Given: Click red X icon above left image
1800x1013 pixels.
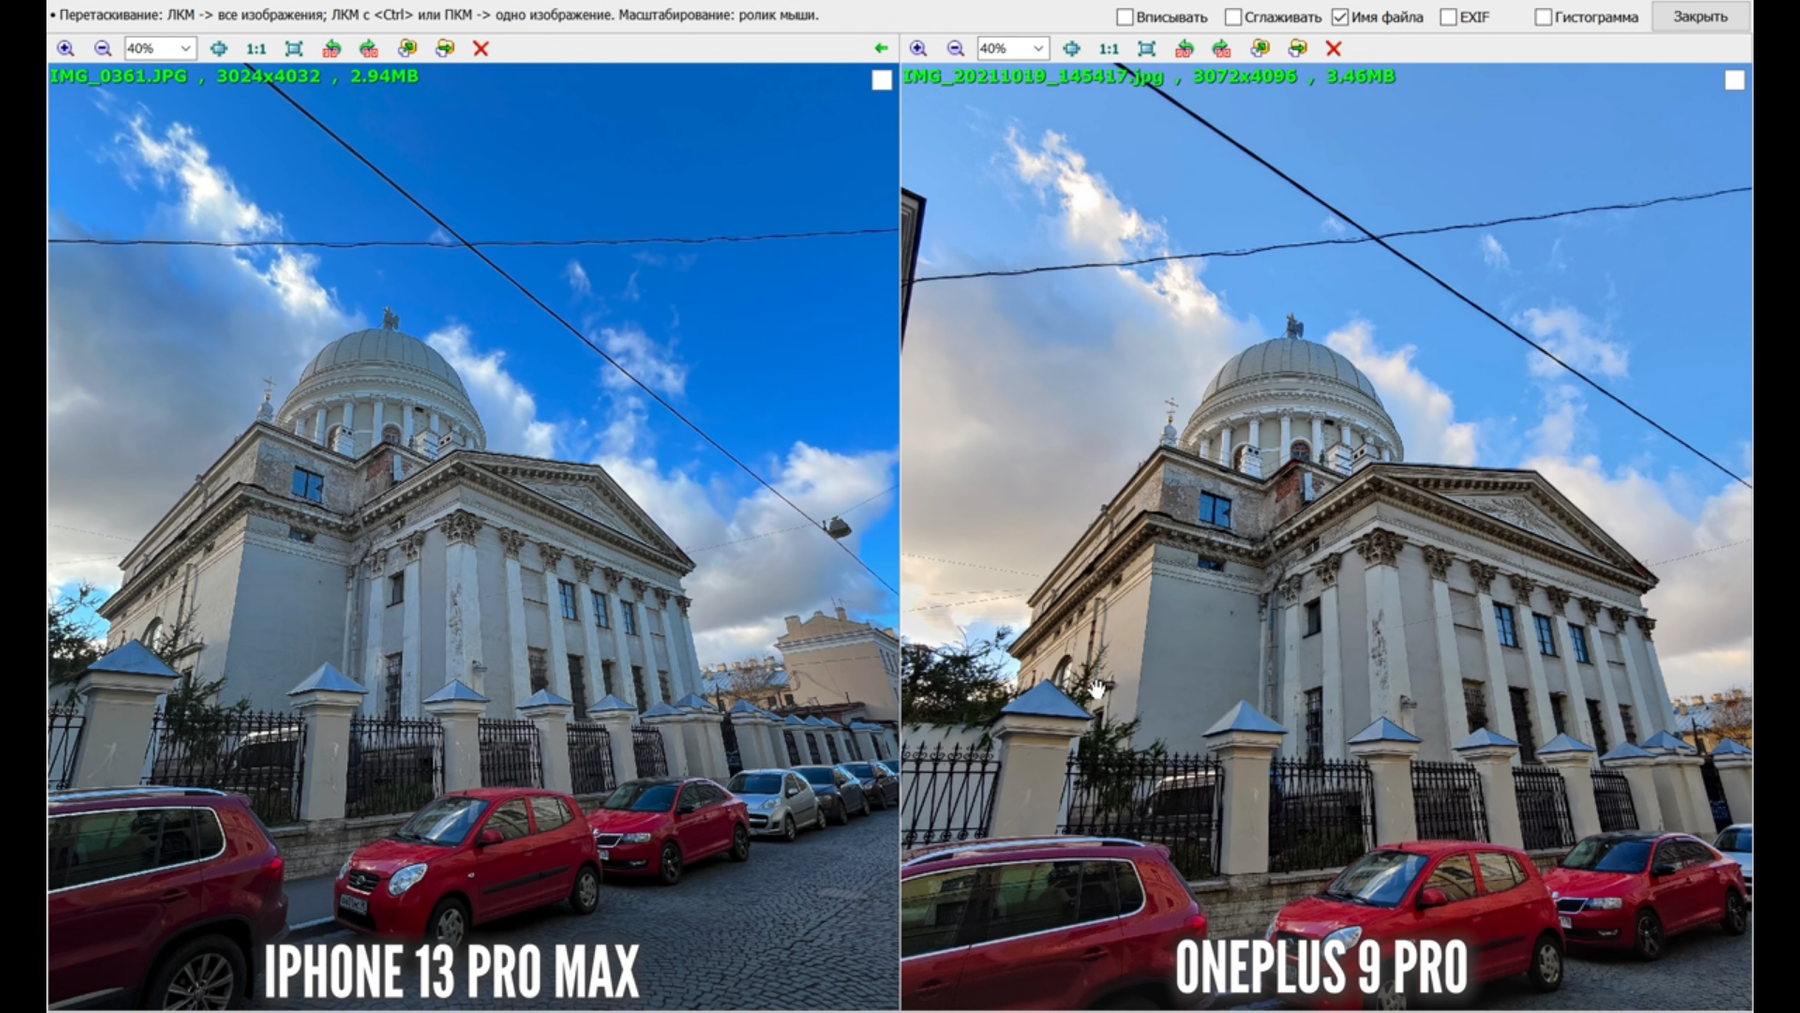Looking at the screenshot, I should (x=481, y=48).
